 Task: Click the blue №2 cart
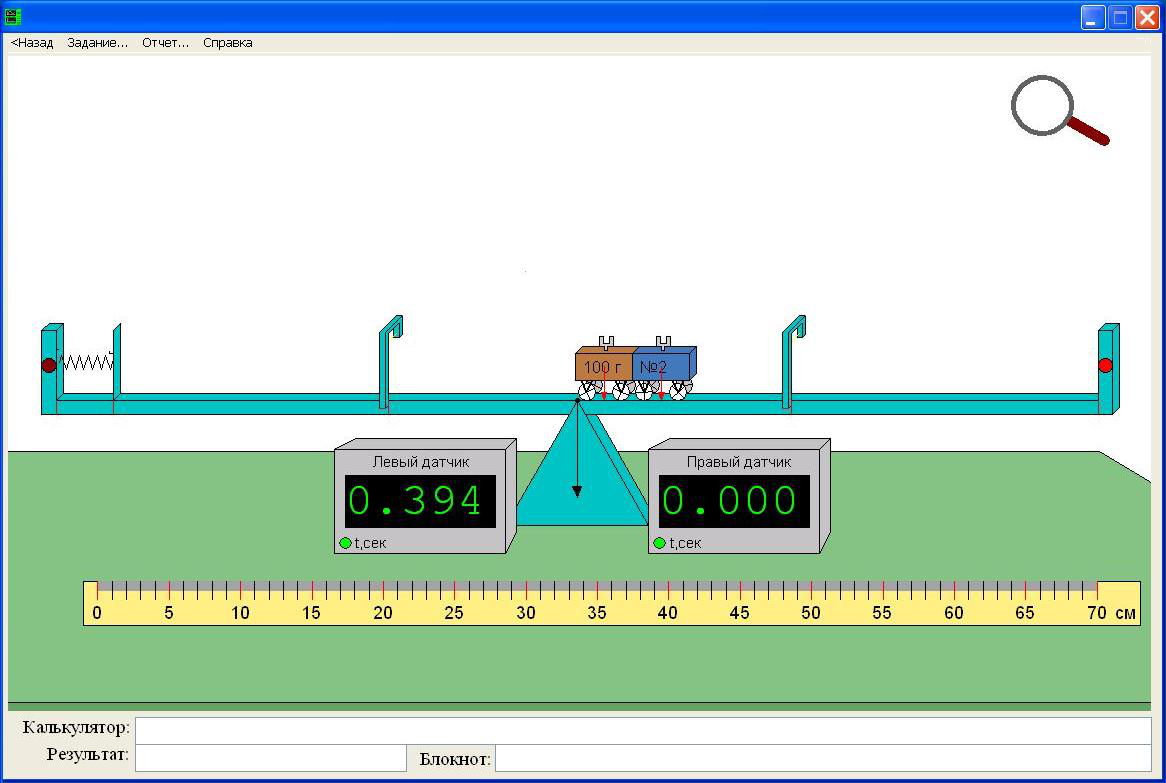pos(661,366)
